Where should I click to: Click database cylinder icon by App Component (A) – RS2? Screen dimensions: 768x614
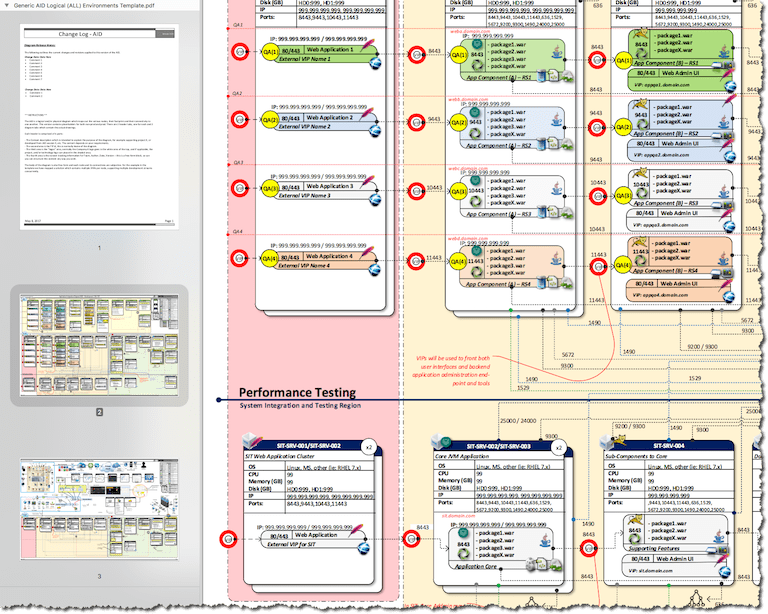click(542, 144)
